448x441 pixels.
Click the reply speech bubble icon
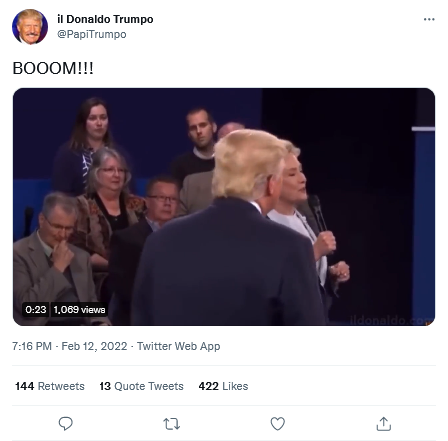pos(65,424)
